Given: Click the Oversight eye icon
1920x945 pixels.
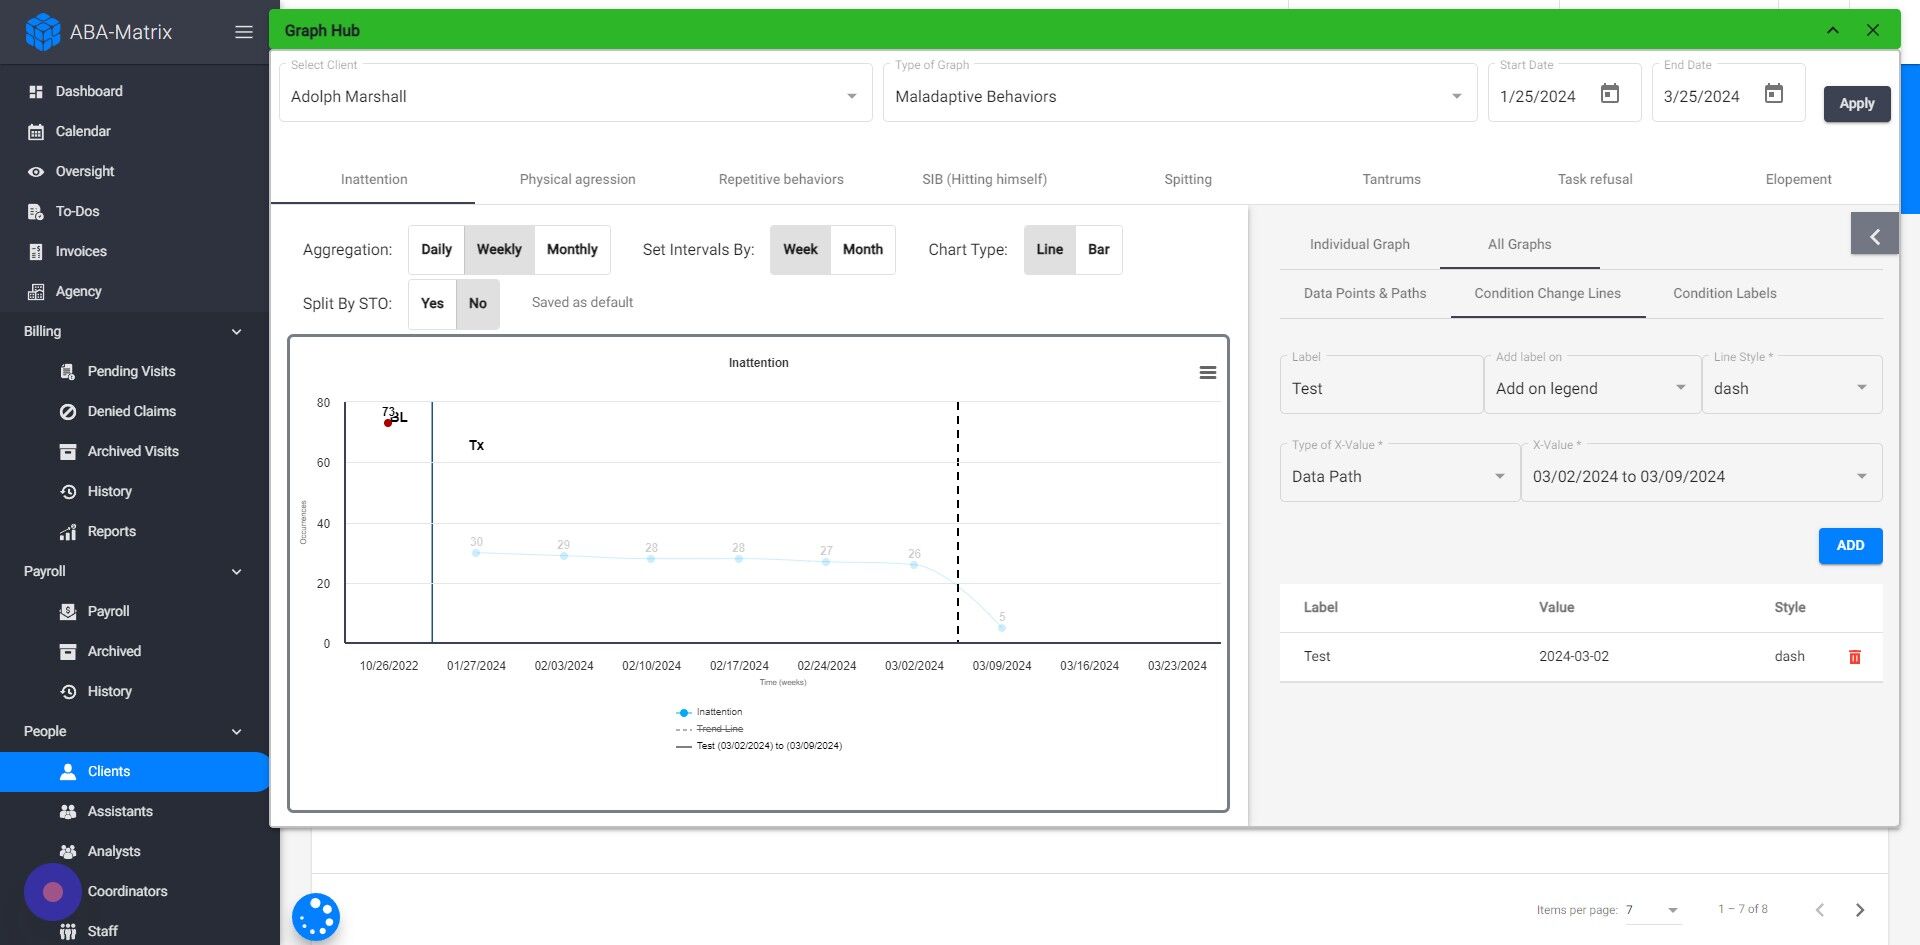Looking at the screenshot, I should 36,171.
